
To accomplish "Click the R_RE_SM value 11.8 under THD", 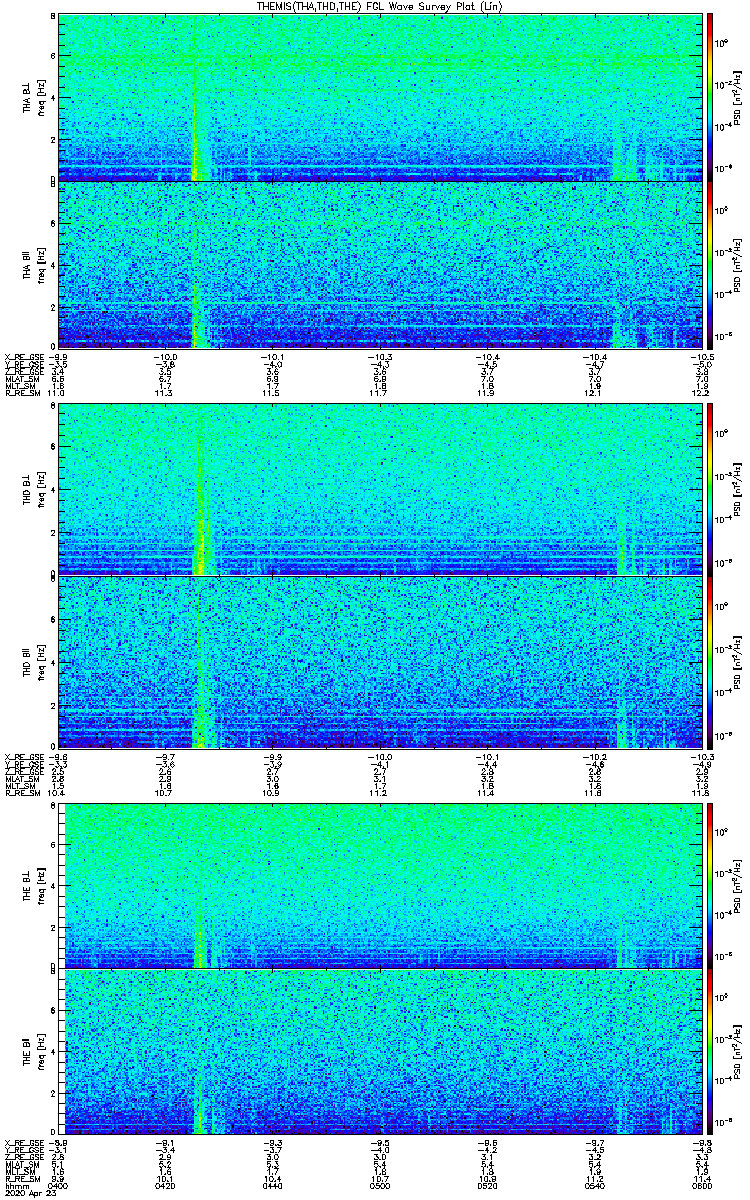I will [701, 793].
